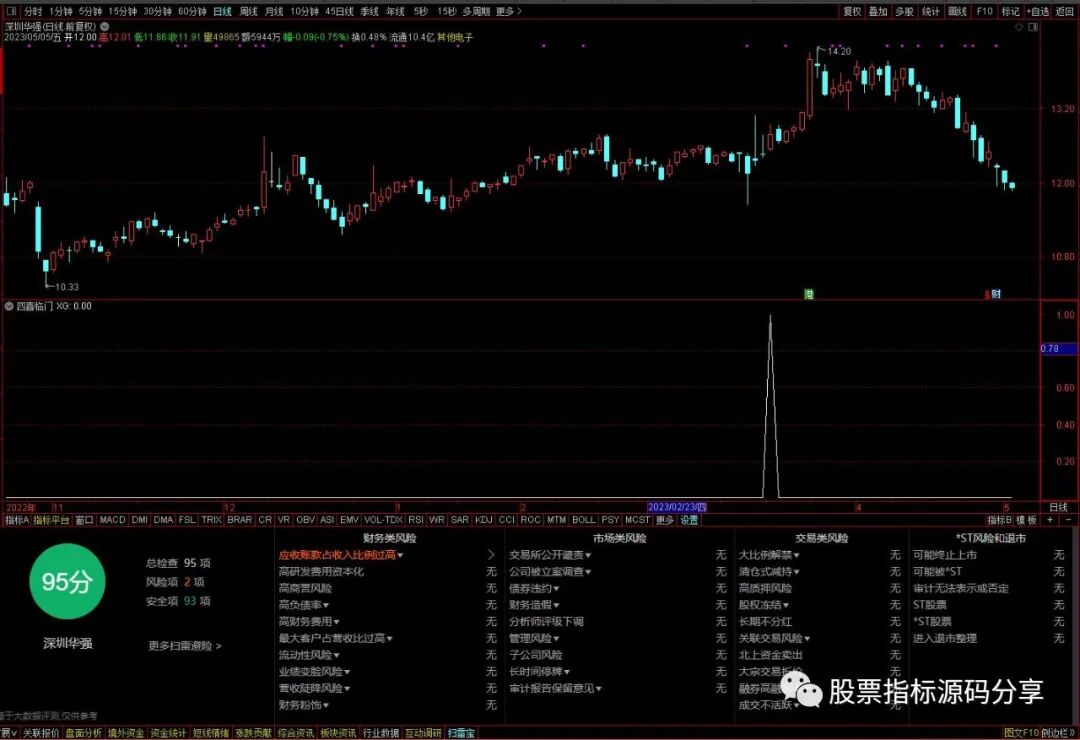The image size is (1080, 740).
Task: Switch to 30分钟 period
Action: pyautogui.click(x=157, y=12)
